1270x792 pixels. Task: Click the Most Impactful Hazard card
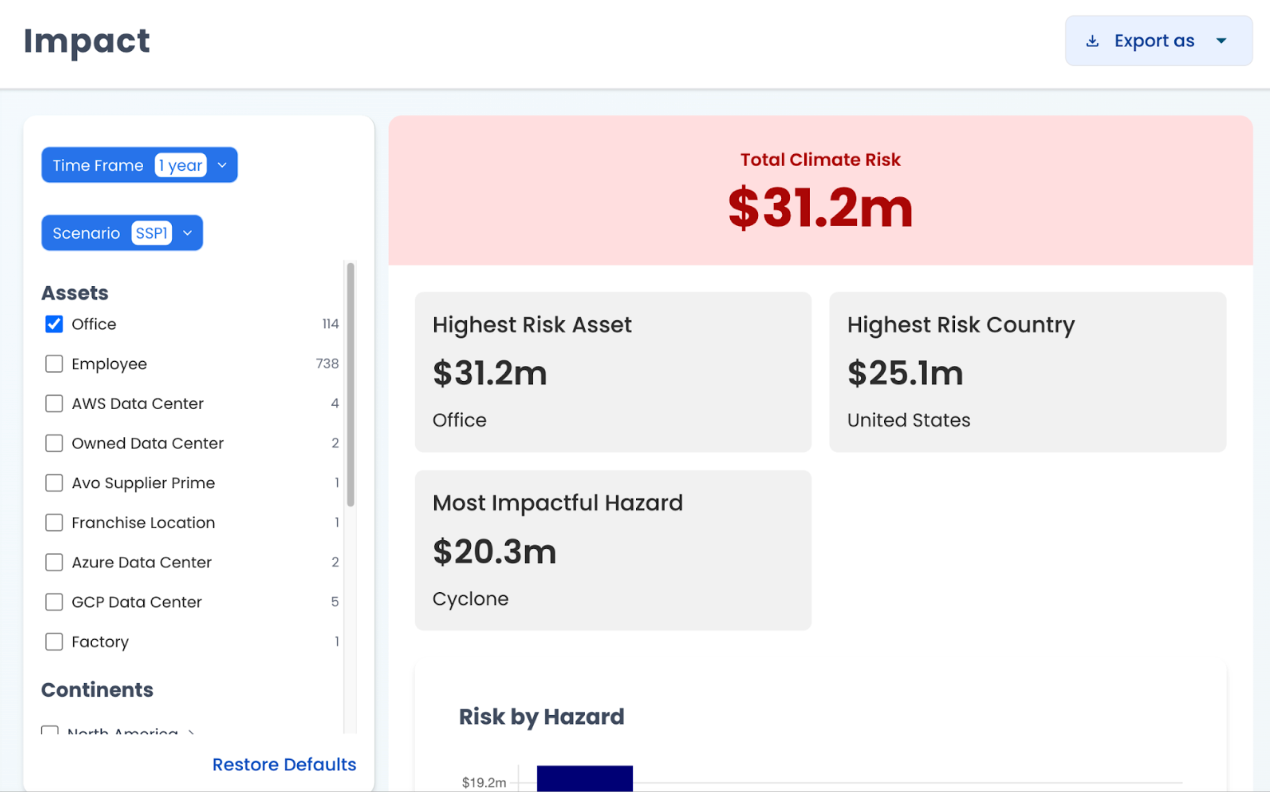613,550
